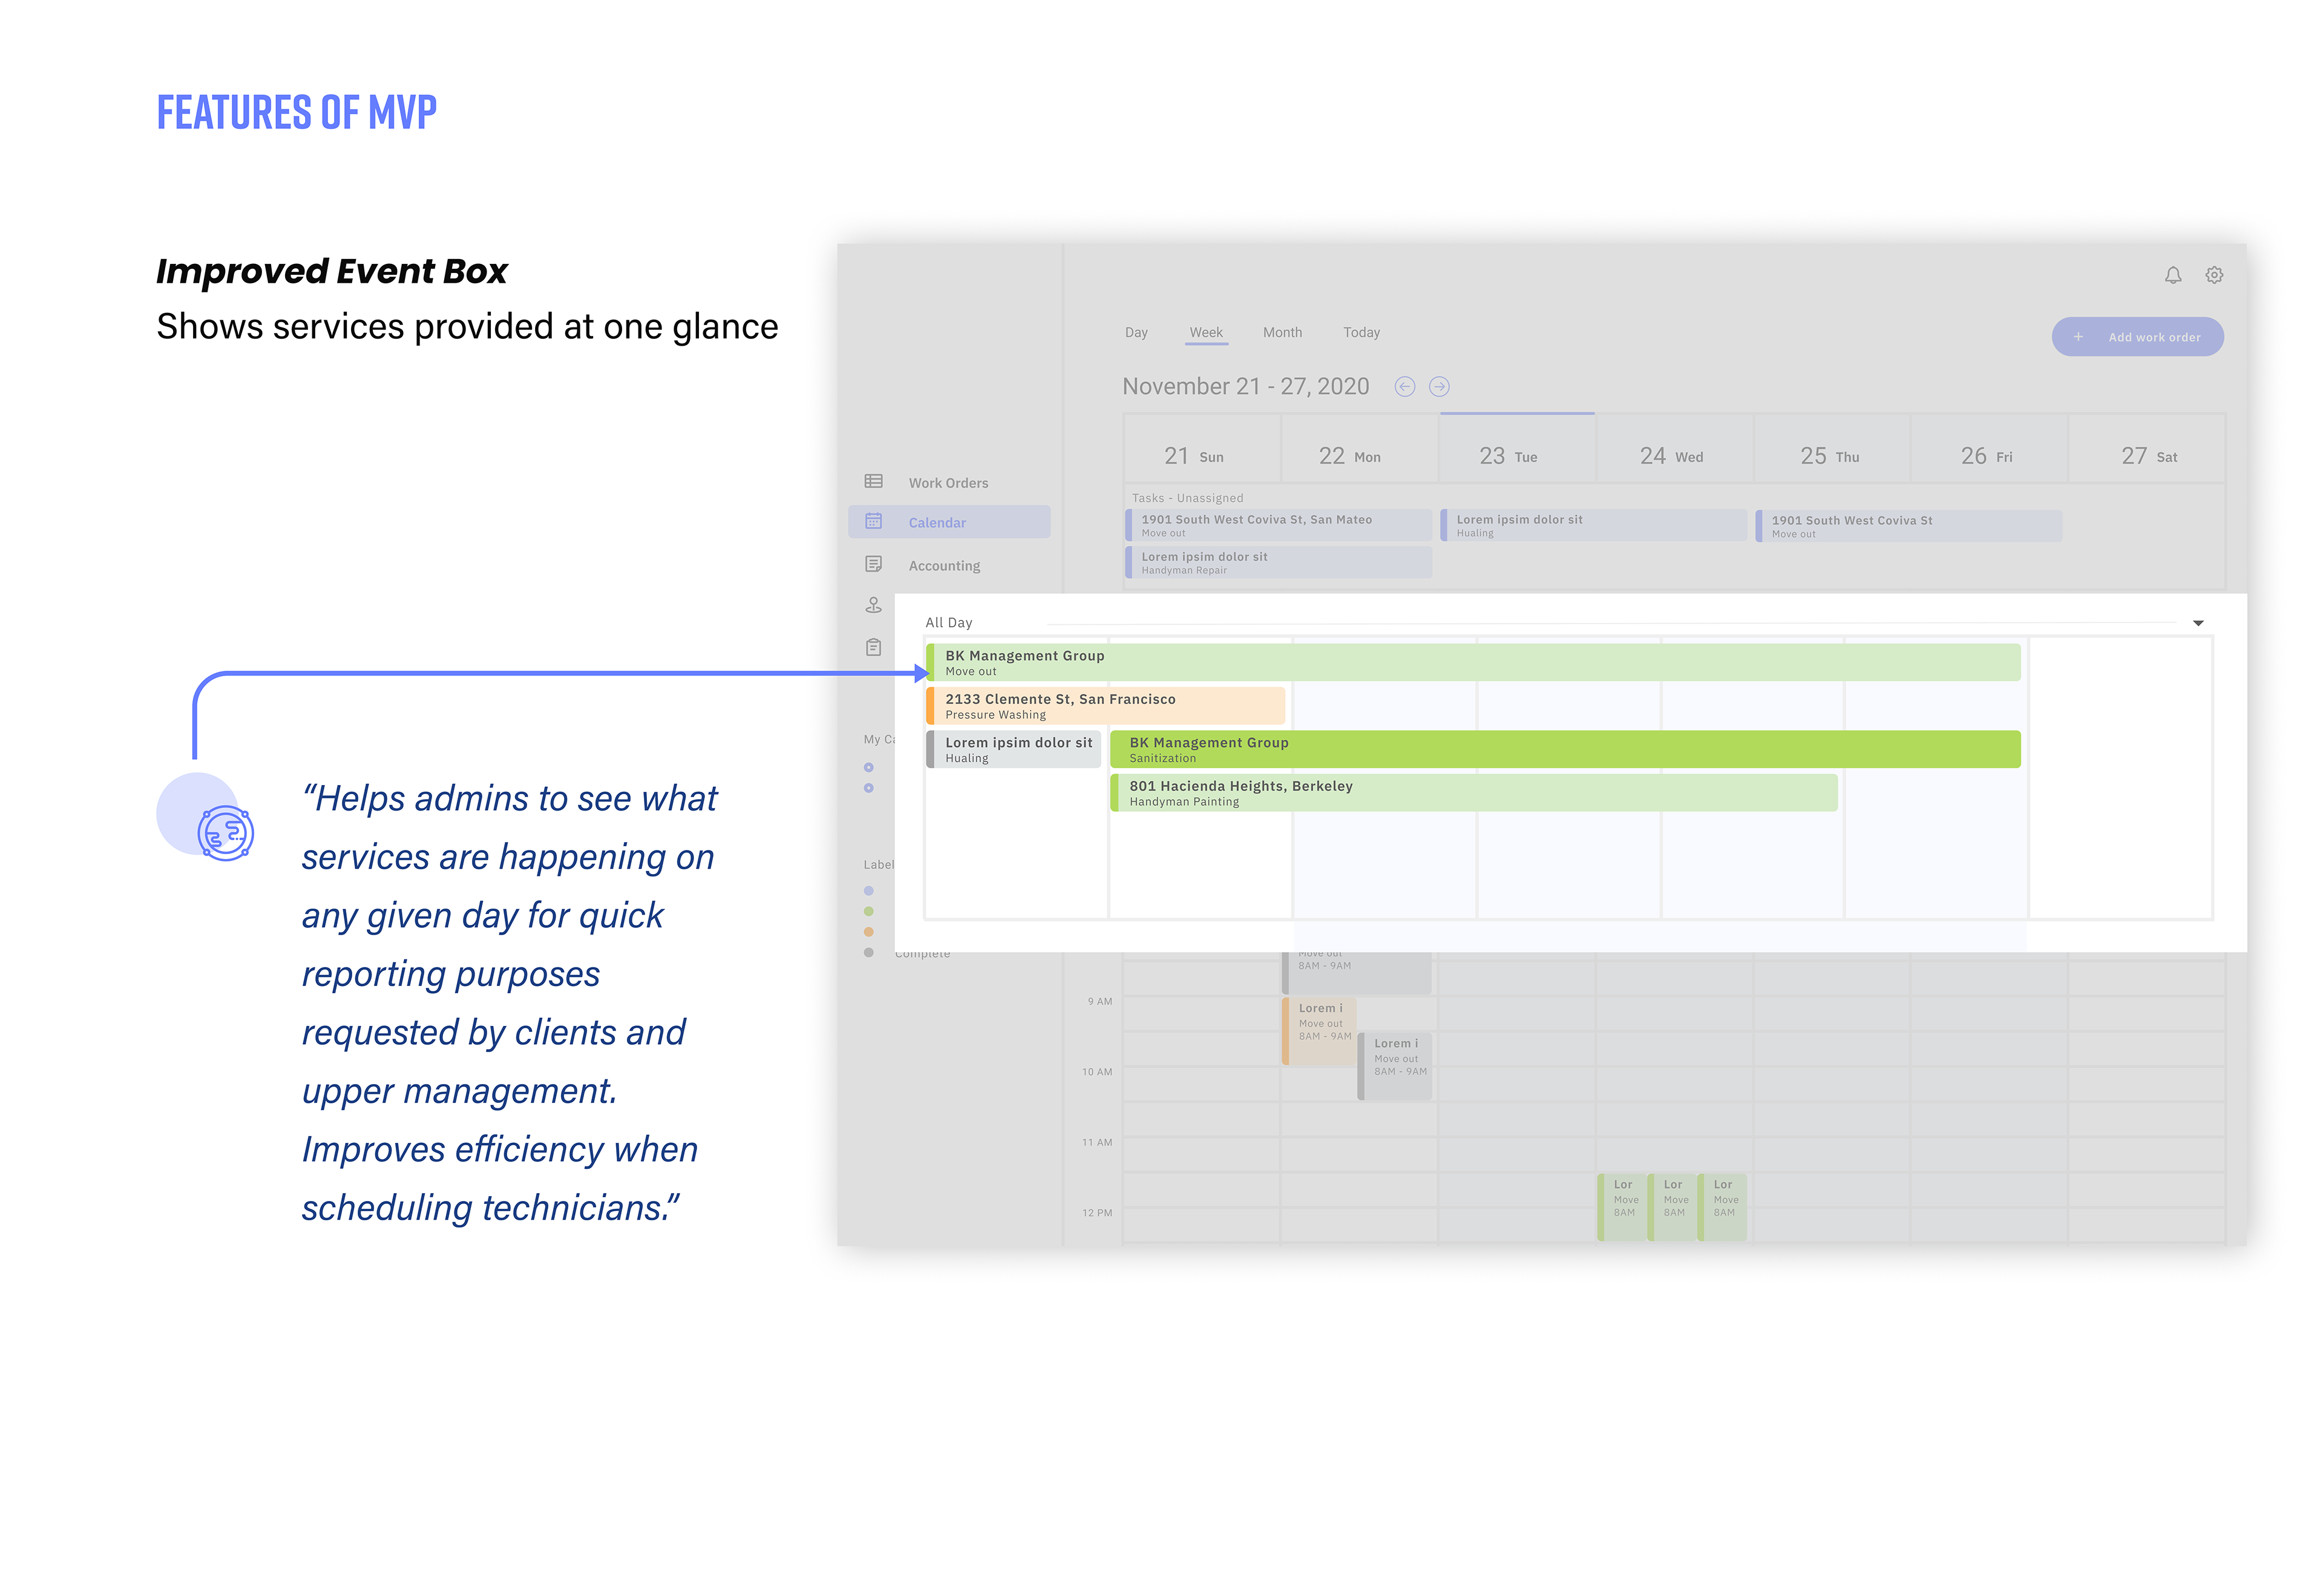Click the Calendar sidebar icon
2324x1575 pixels.
[x=873, y=522]
